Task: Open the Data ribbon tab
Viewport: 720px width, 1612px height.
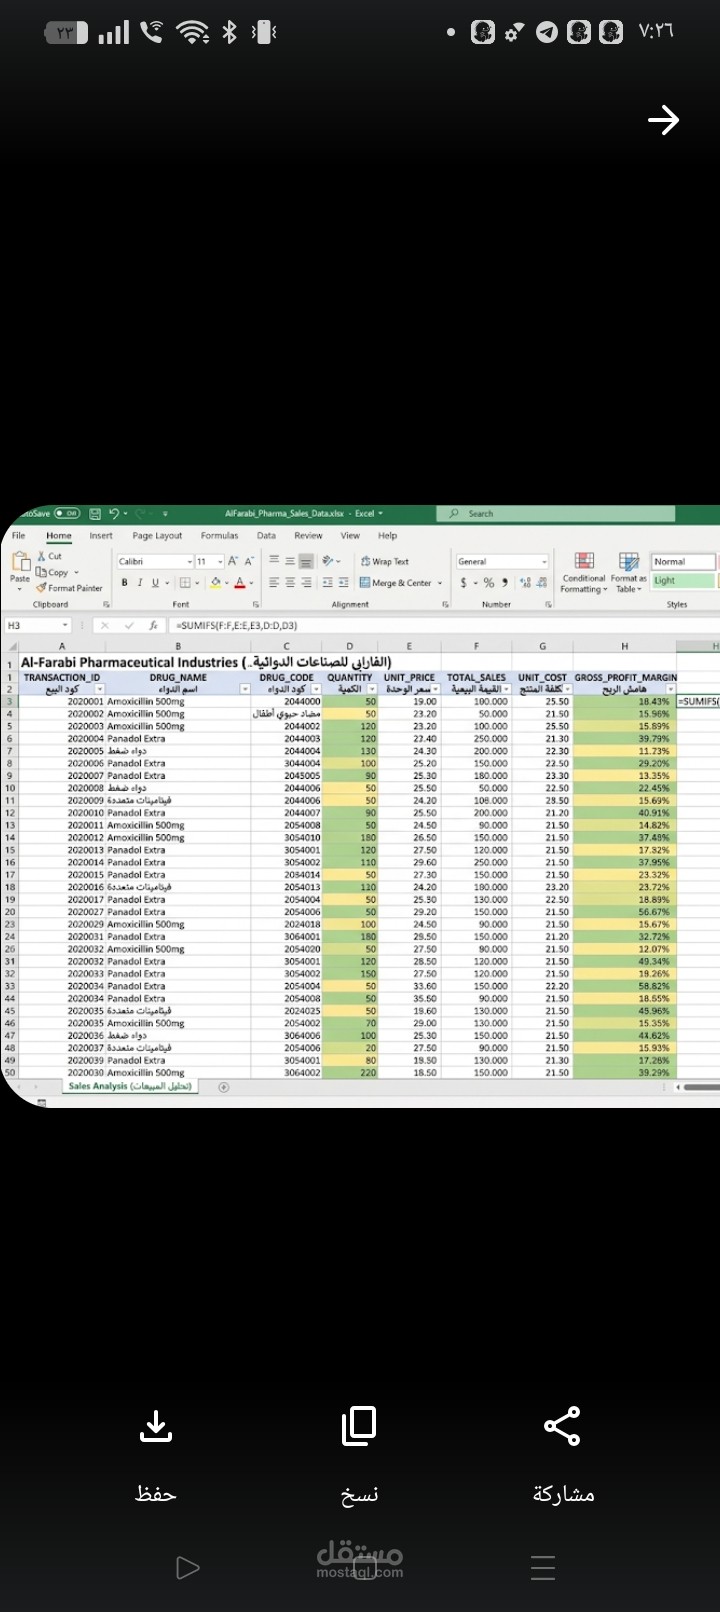Action: coord(266,536)
